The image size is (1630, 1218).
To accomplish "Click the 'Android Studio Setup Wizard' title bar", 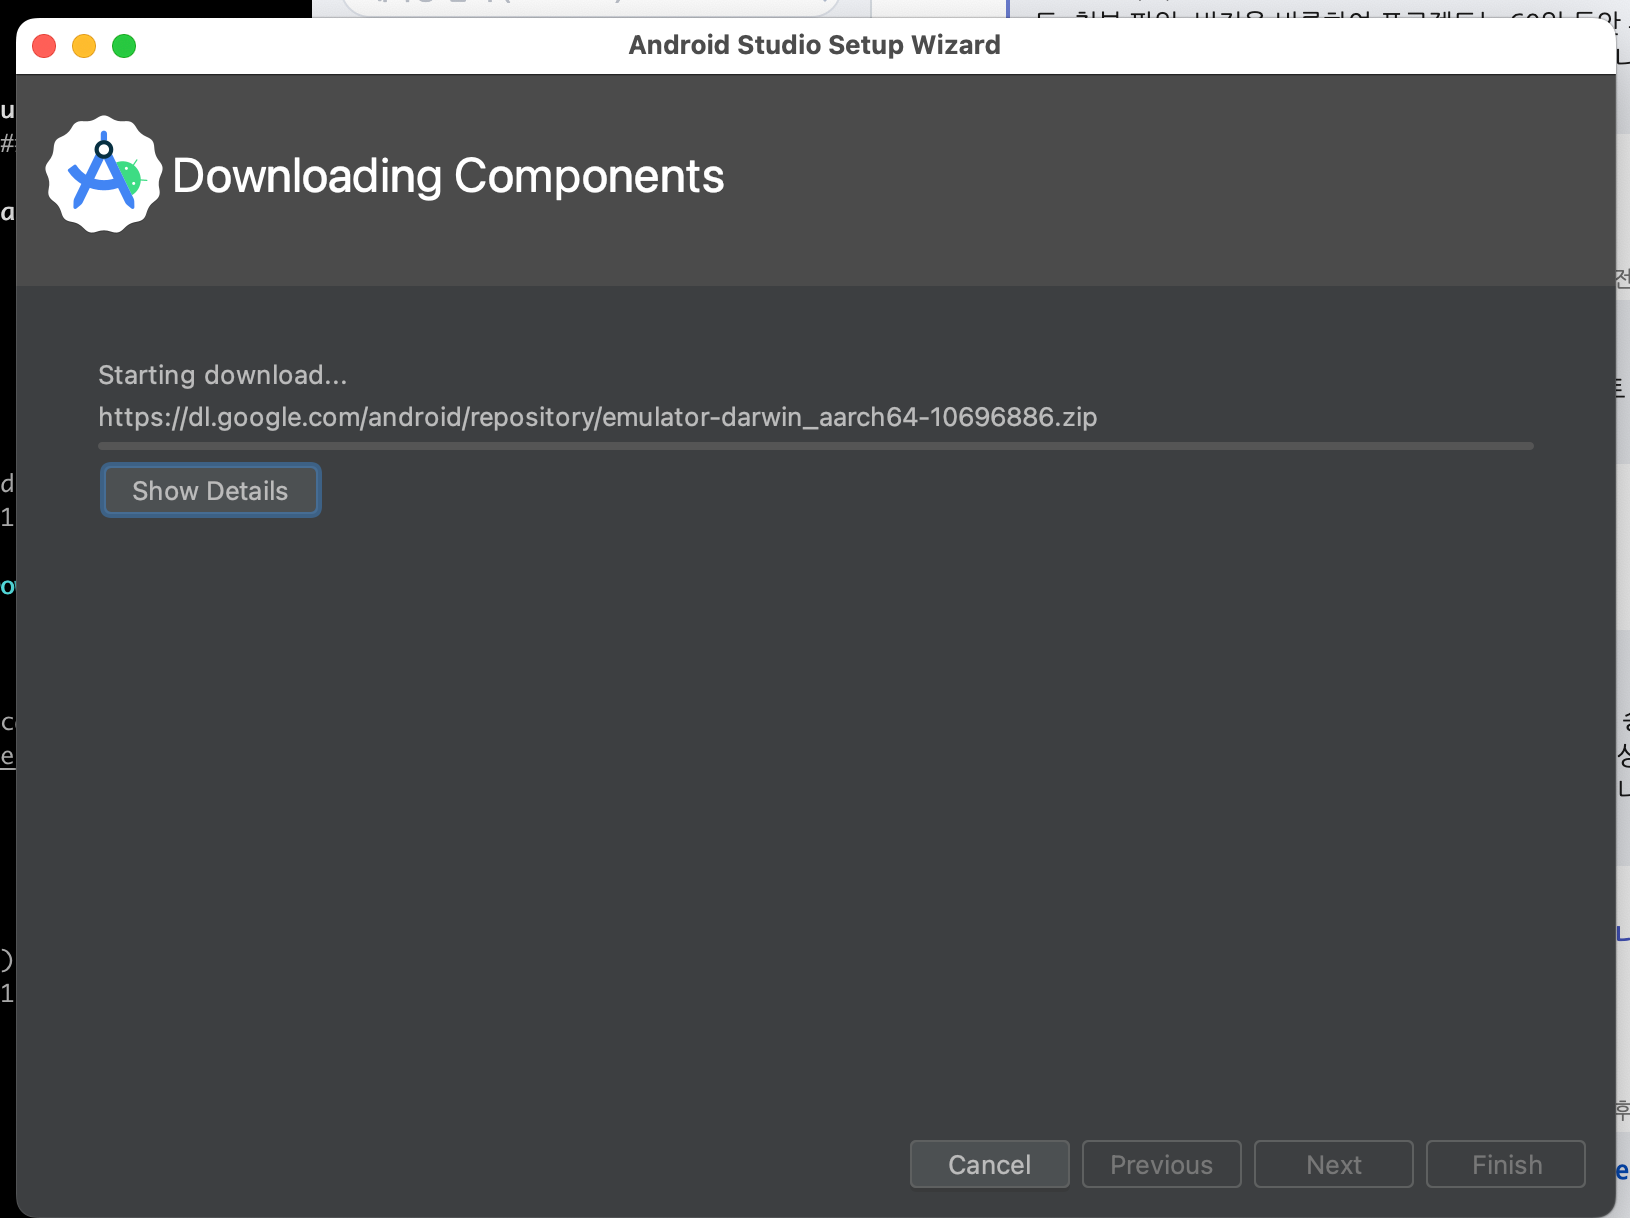I will 814,45.
